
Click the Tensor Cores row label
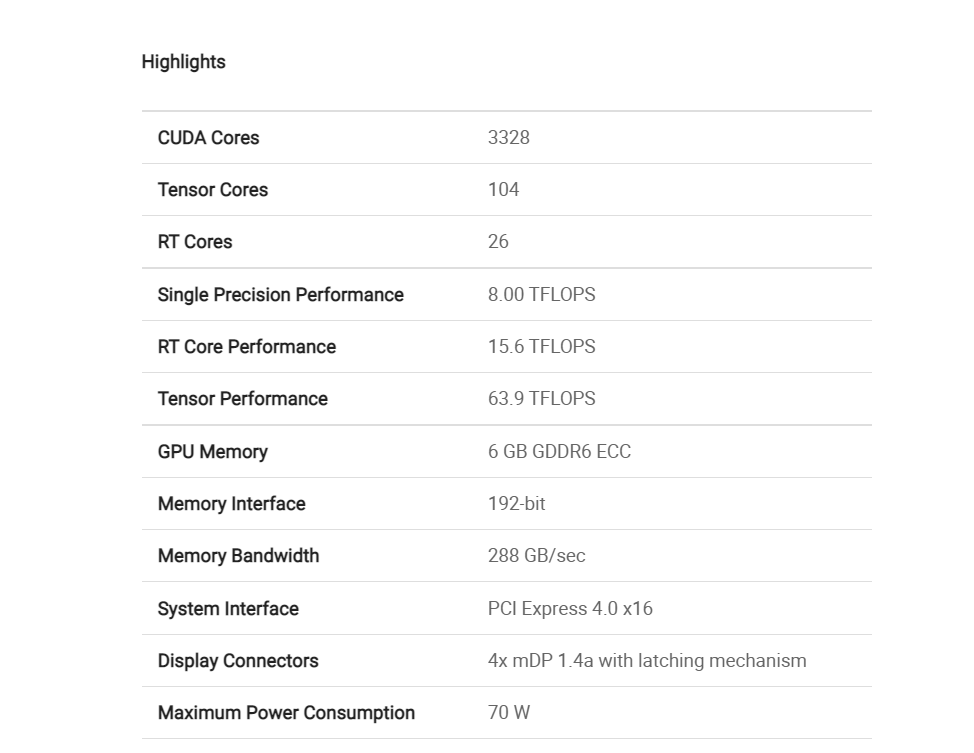click(213, 190)
